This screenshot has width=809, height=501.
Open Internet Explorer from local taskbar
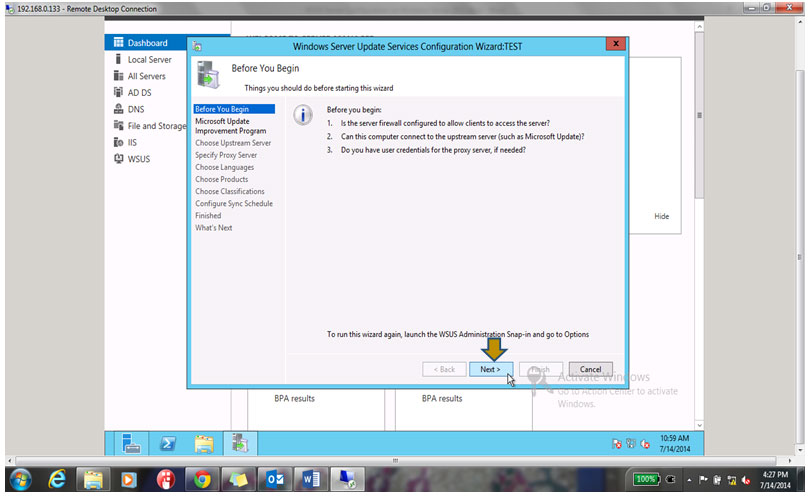click(x=57, y=480)
